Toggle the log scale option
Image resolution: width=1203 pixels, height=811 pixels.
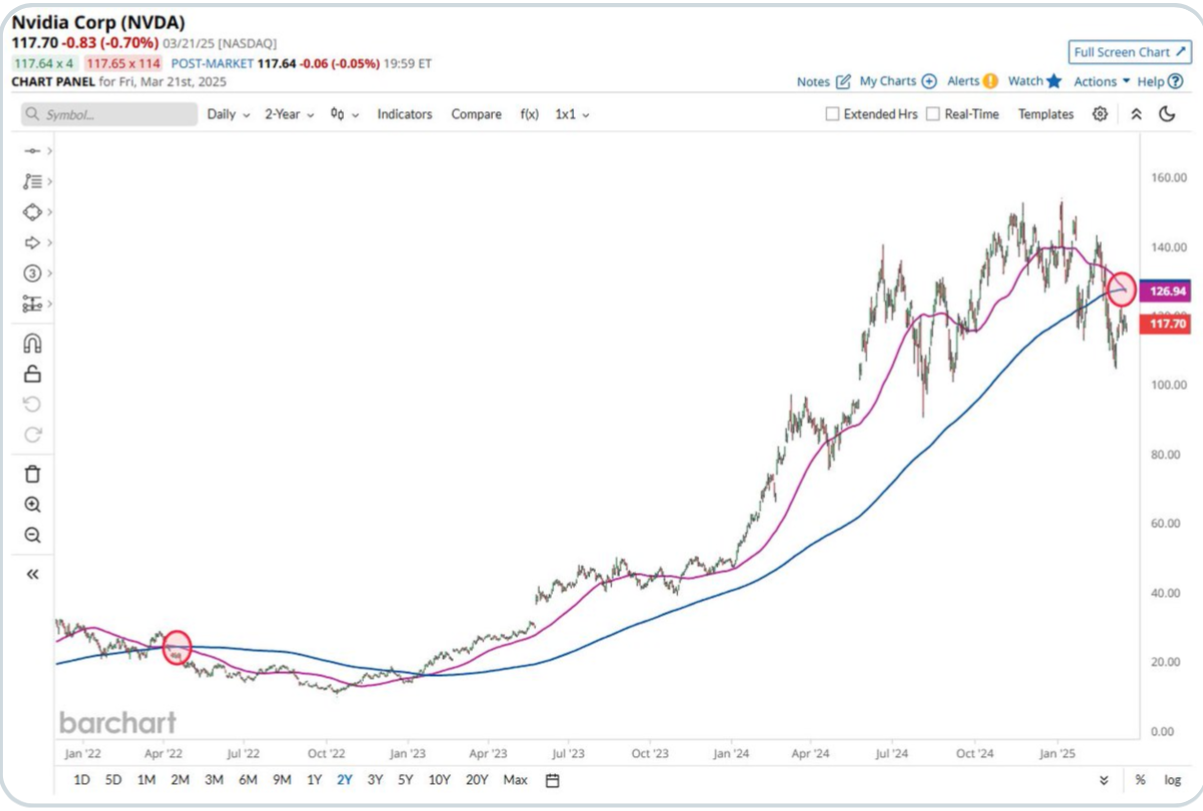[x=1172, y=780]
